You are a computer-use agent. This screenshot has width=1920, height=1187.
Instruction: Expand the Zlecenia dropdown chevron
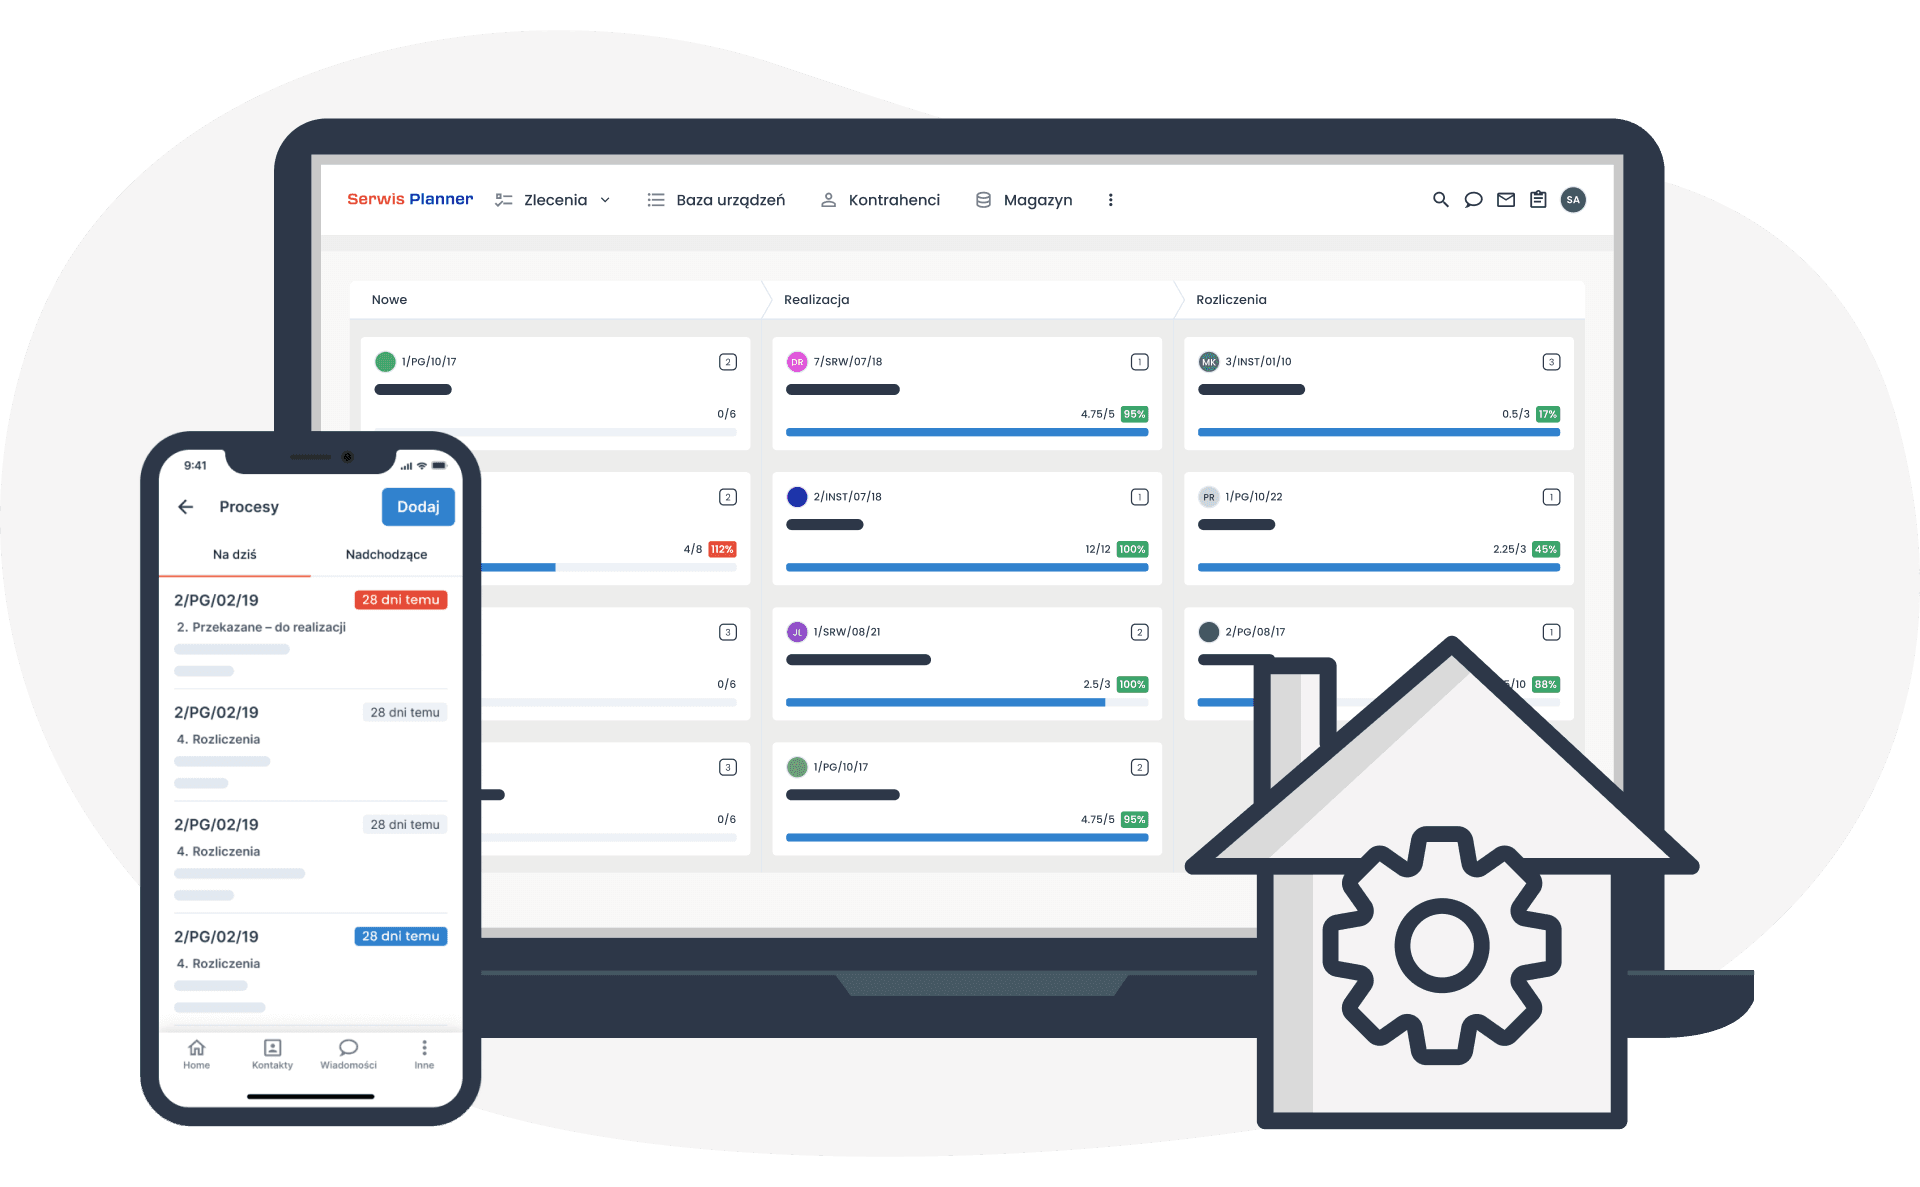point(605,200)
